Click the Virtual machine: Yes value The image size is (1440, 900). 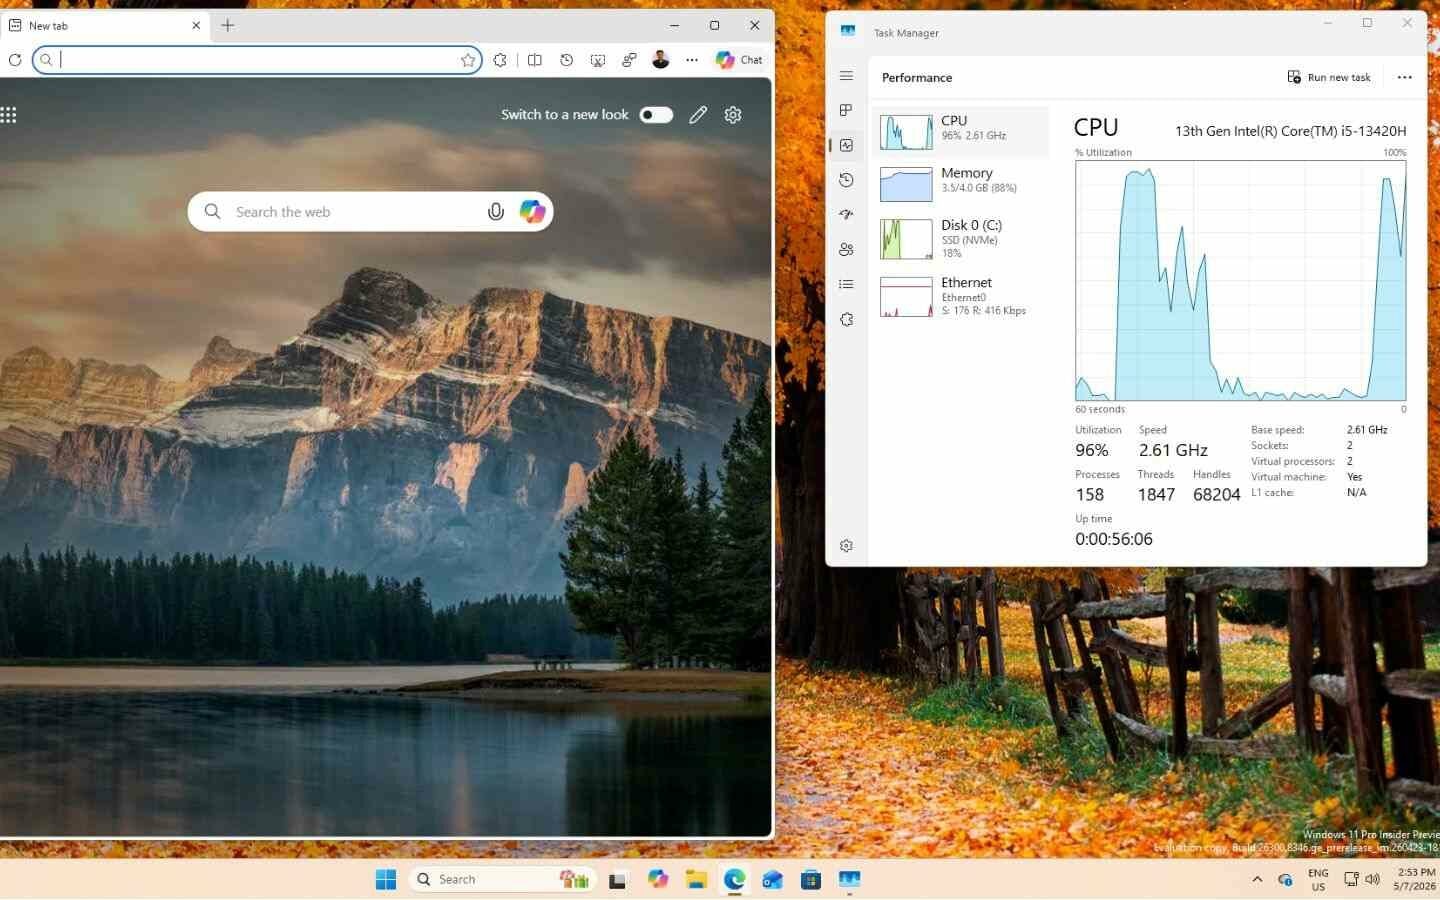(1354, 477)
